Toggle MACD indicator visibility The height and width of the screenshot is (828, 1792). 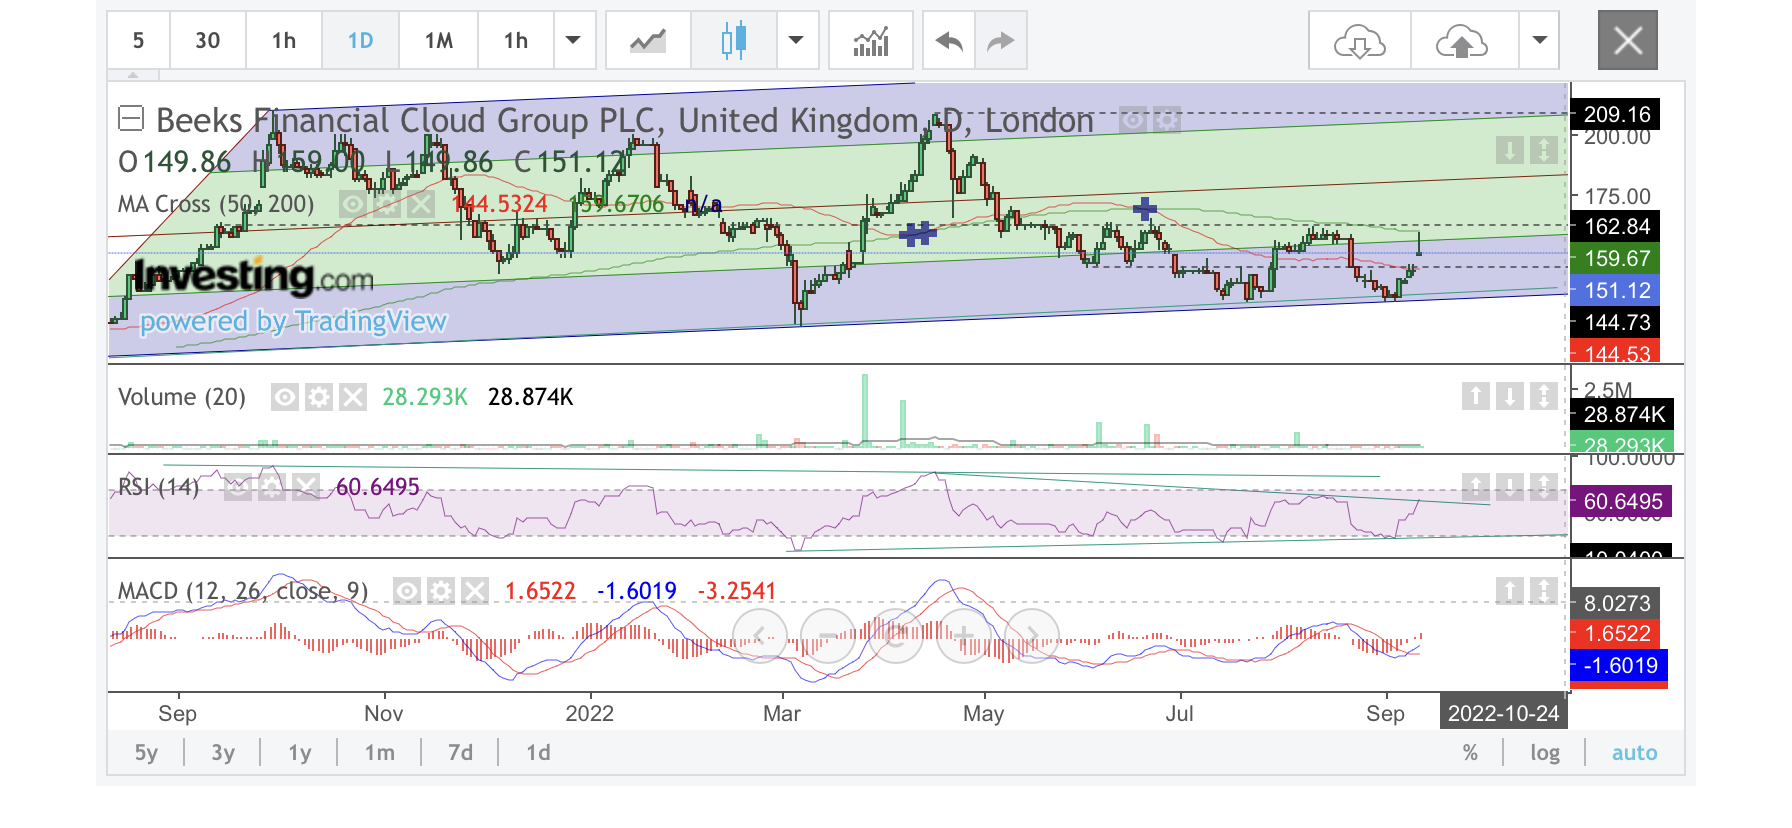[x=407, y=591]
